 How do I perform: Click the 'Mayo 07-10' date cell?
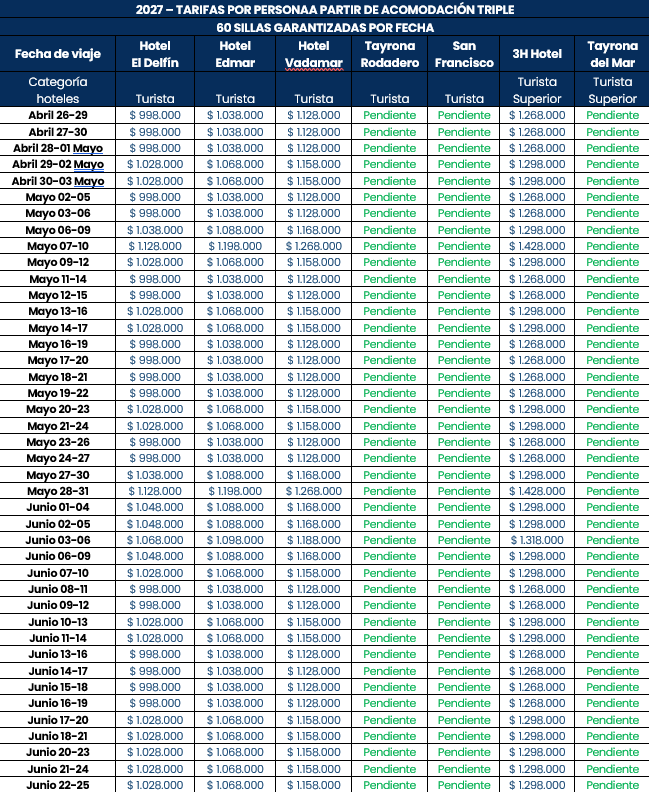coord(58,246)
